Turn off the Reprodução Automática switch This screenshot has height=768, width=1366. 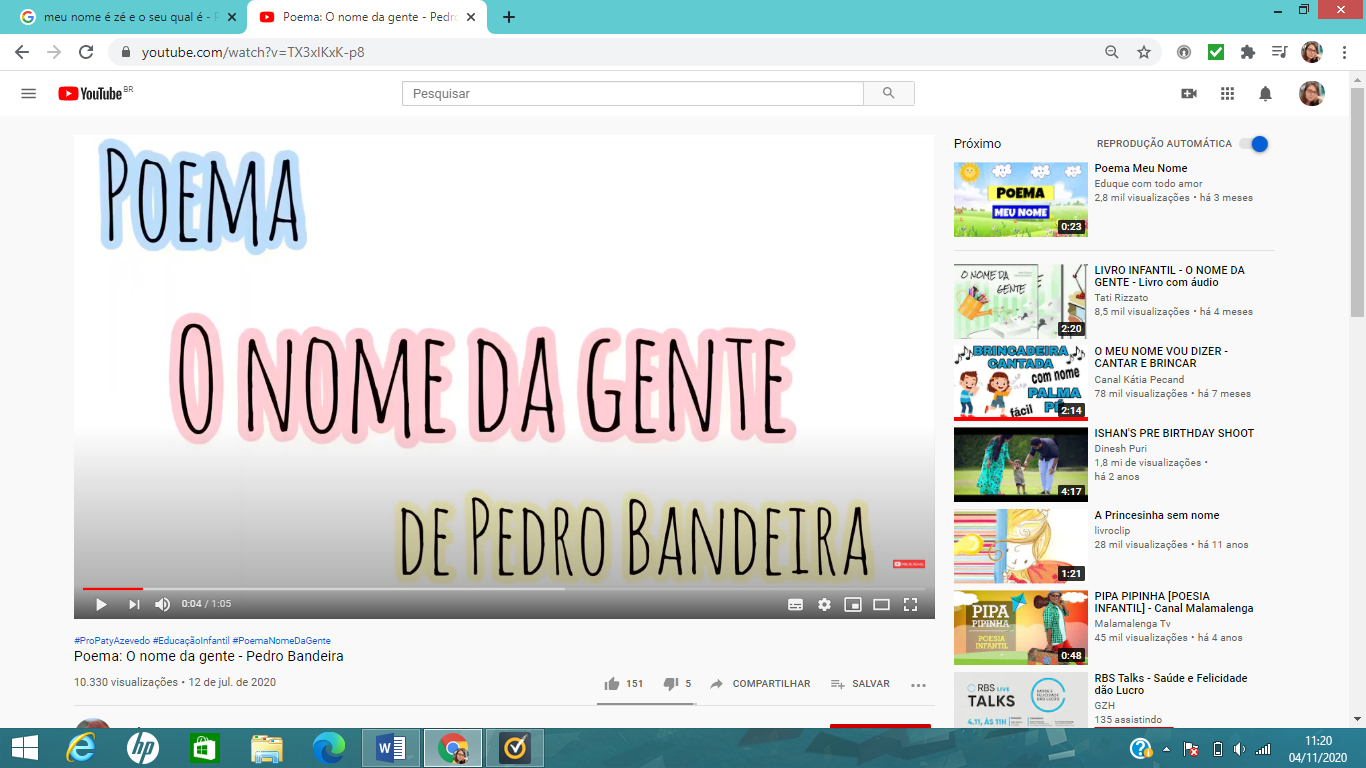(x=1254, y=143)
